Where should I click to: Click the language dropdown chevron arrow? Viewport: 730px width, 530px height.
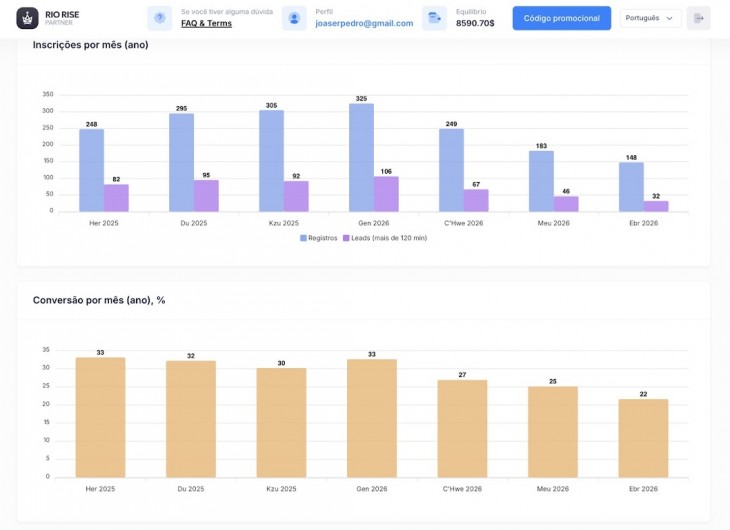(x=669, y=18)
